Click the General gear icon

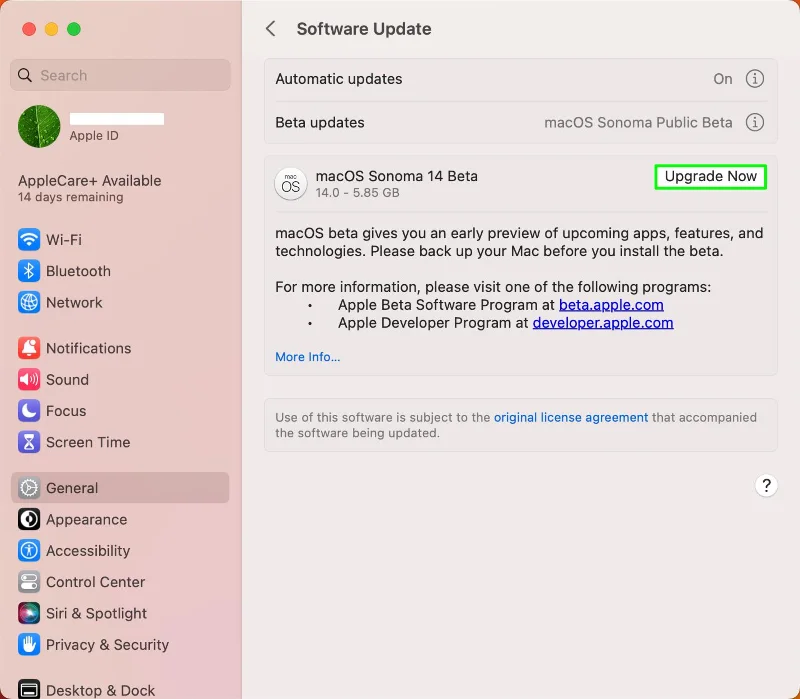tap(29, 488)
